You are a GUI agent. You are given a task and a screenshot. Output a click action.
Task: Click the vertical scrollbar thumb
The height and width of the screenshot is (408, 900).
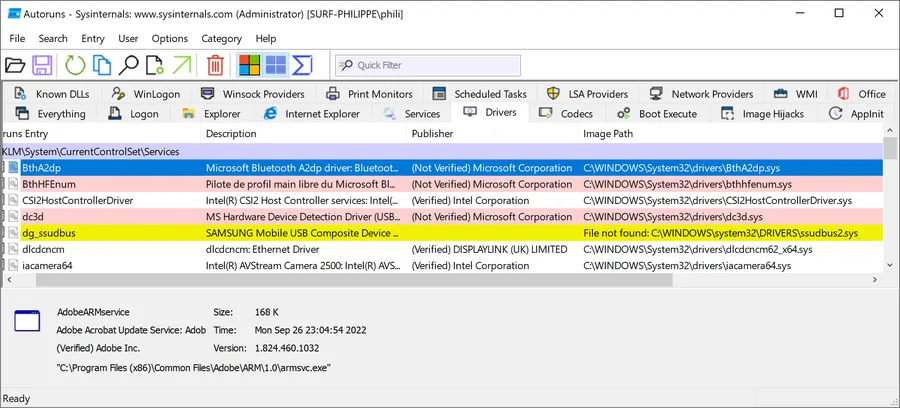point(890,147)
